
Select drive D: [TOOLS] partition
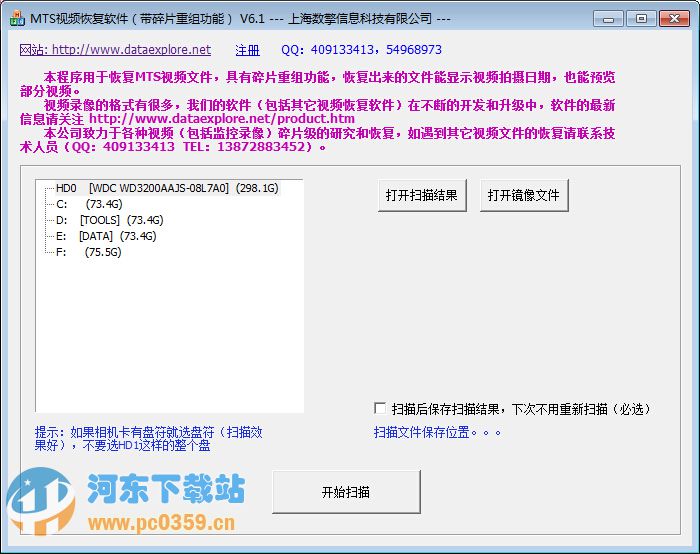[x=110, y=220]
